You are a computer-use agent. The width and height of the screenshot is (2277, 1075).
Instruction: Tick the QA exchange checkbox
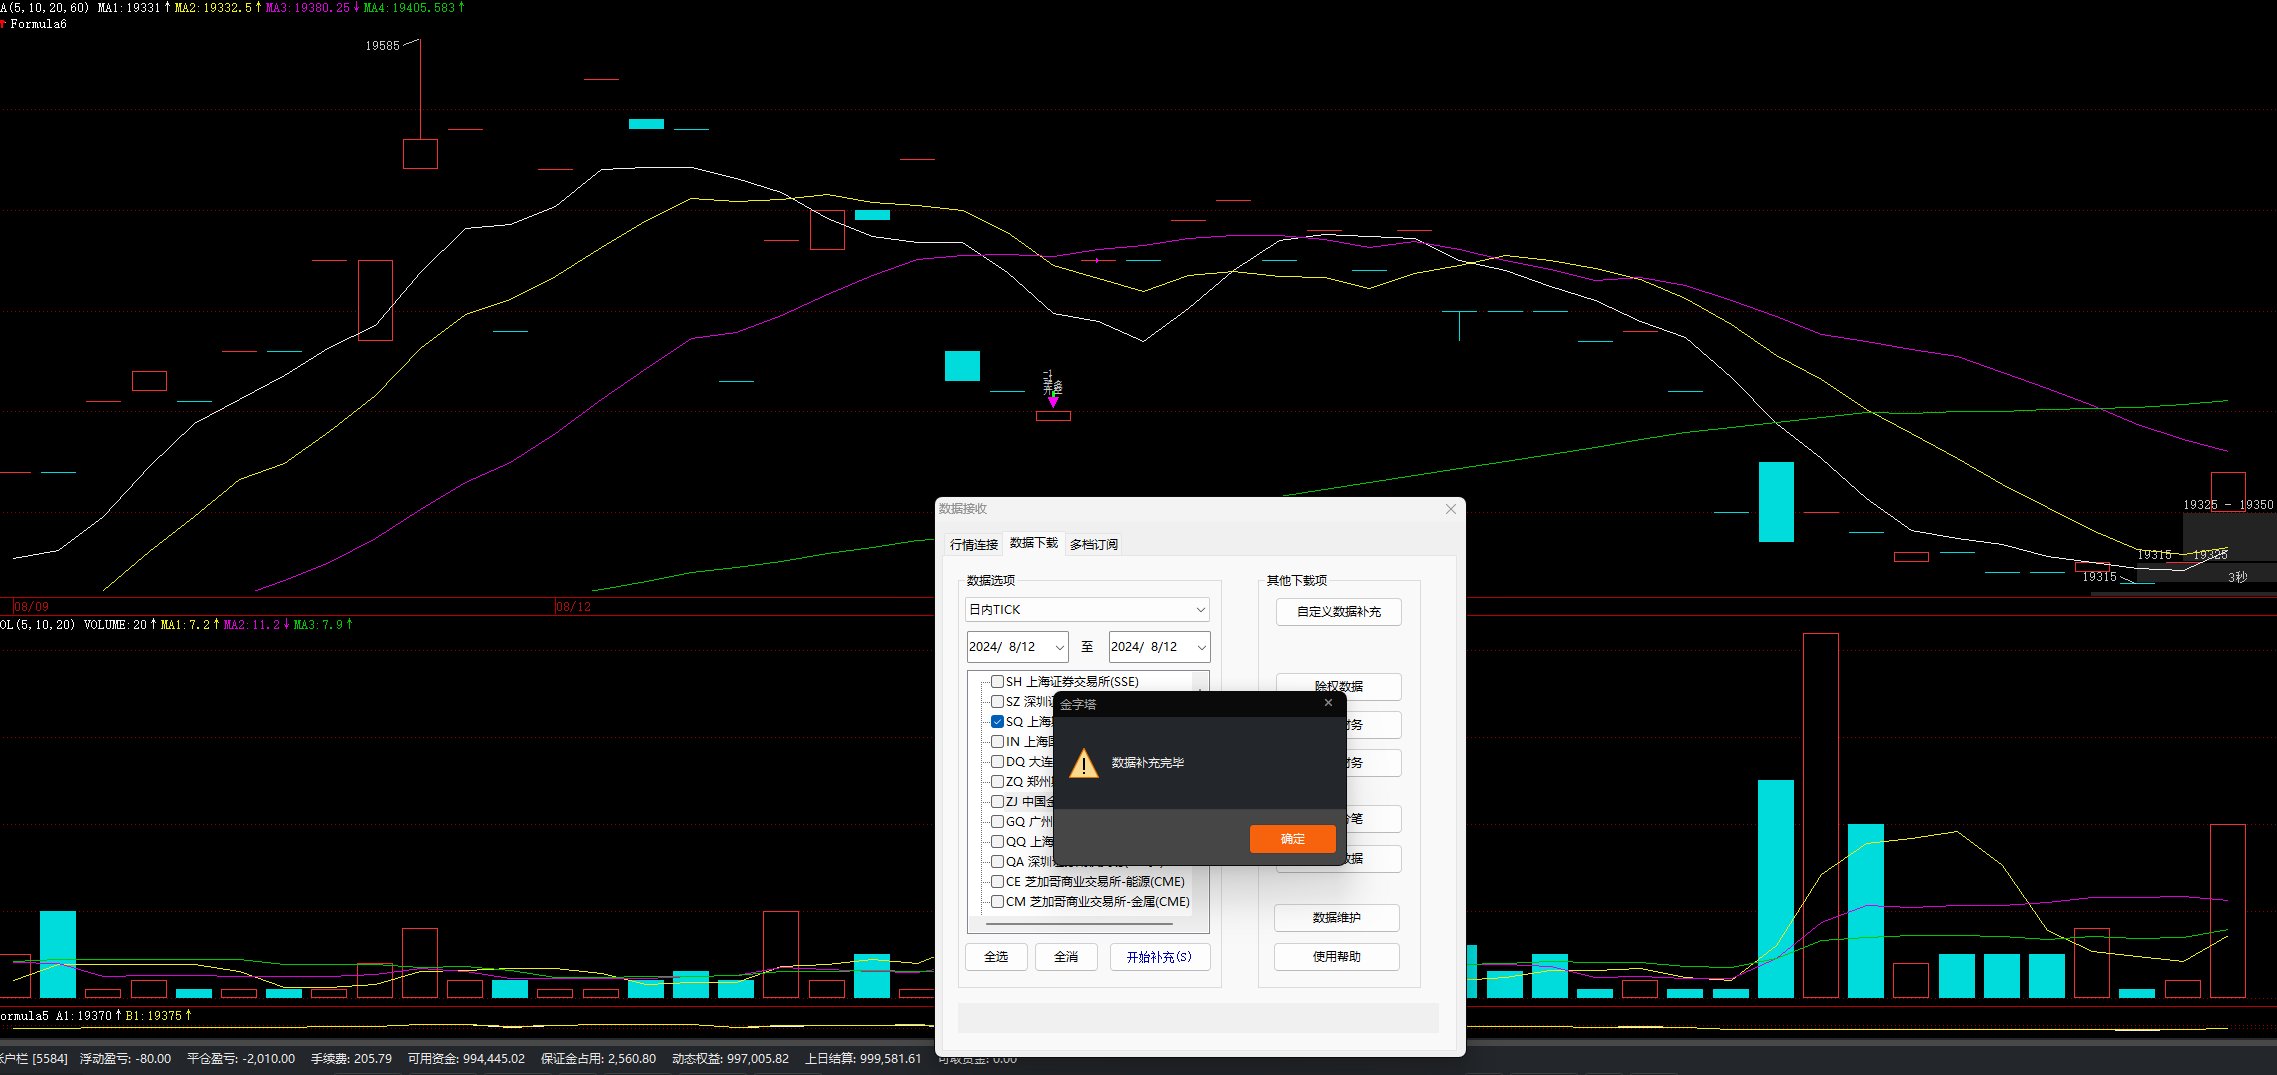pos(997,862)
